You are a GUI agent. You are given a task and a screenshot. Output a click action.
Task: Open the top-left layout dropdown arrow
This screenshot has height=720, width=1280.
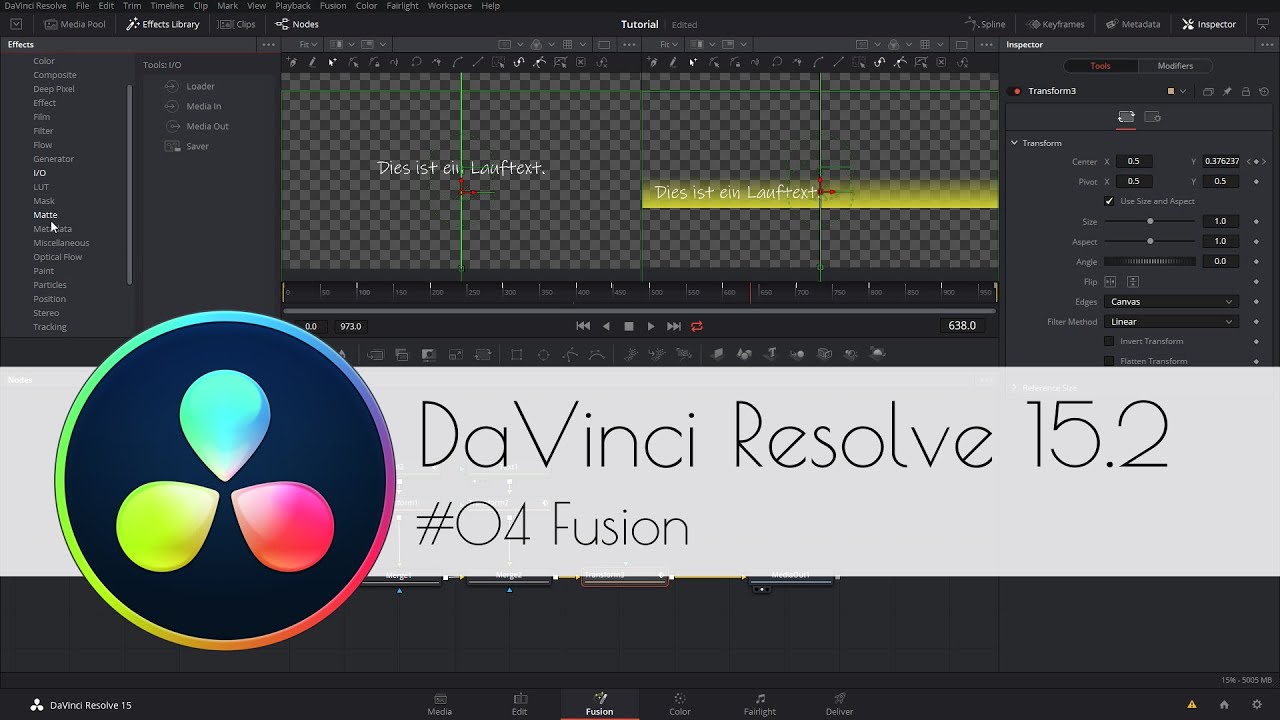coord(16,24)
